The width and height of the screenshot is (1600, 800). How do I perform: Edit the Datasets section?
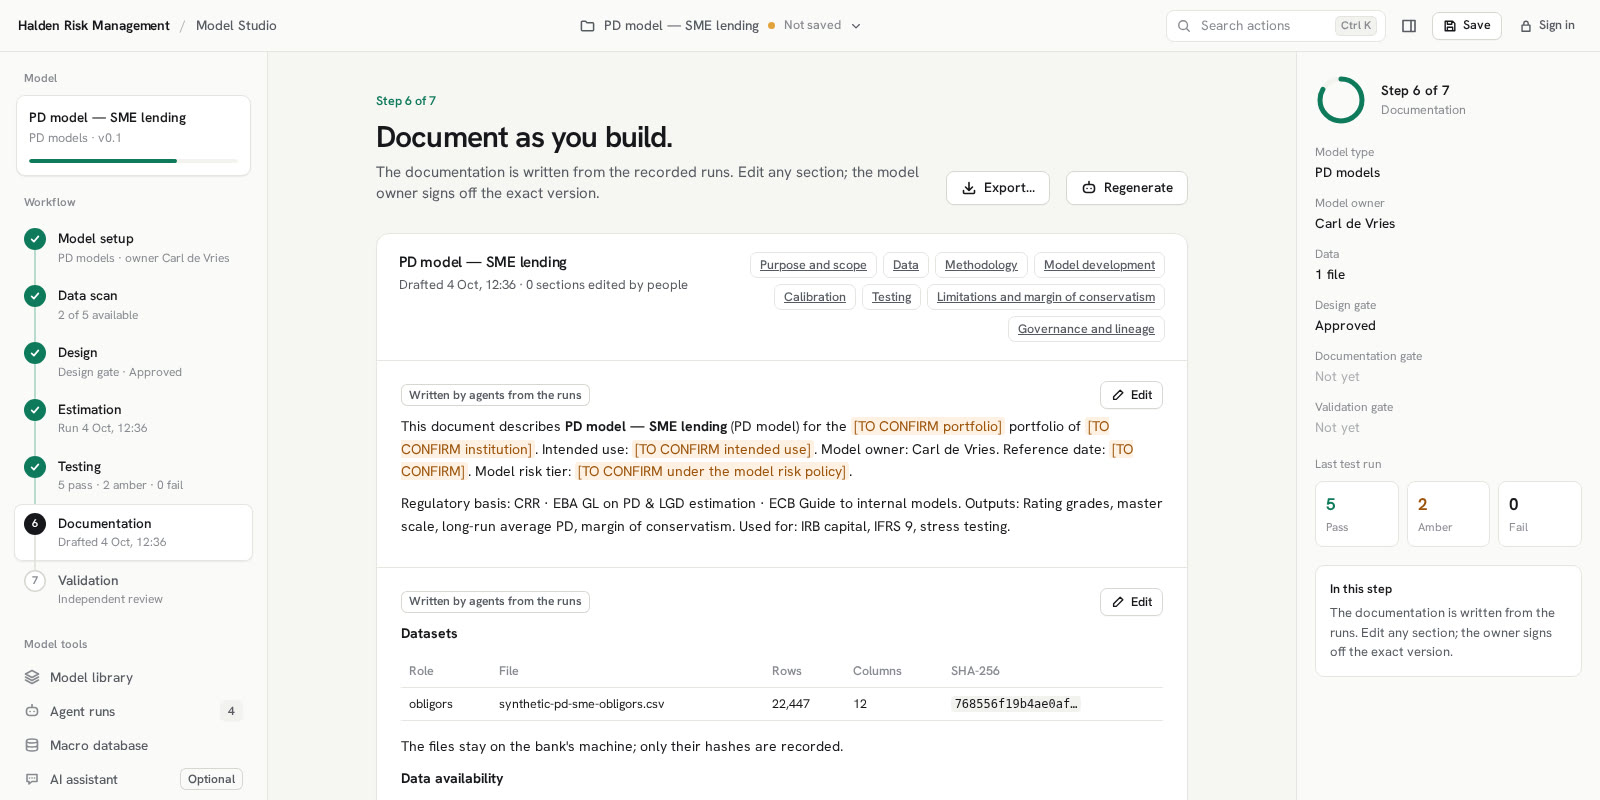(1131, 602)
